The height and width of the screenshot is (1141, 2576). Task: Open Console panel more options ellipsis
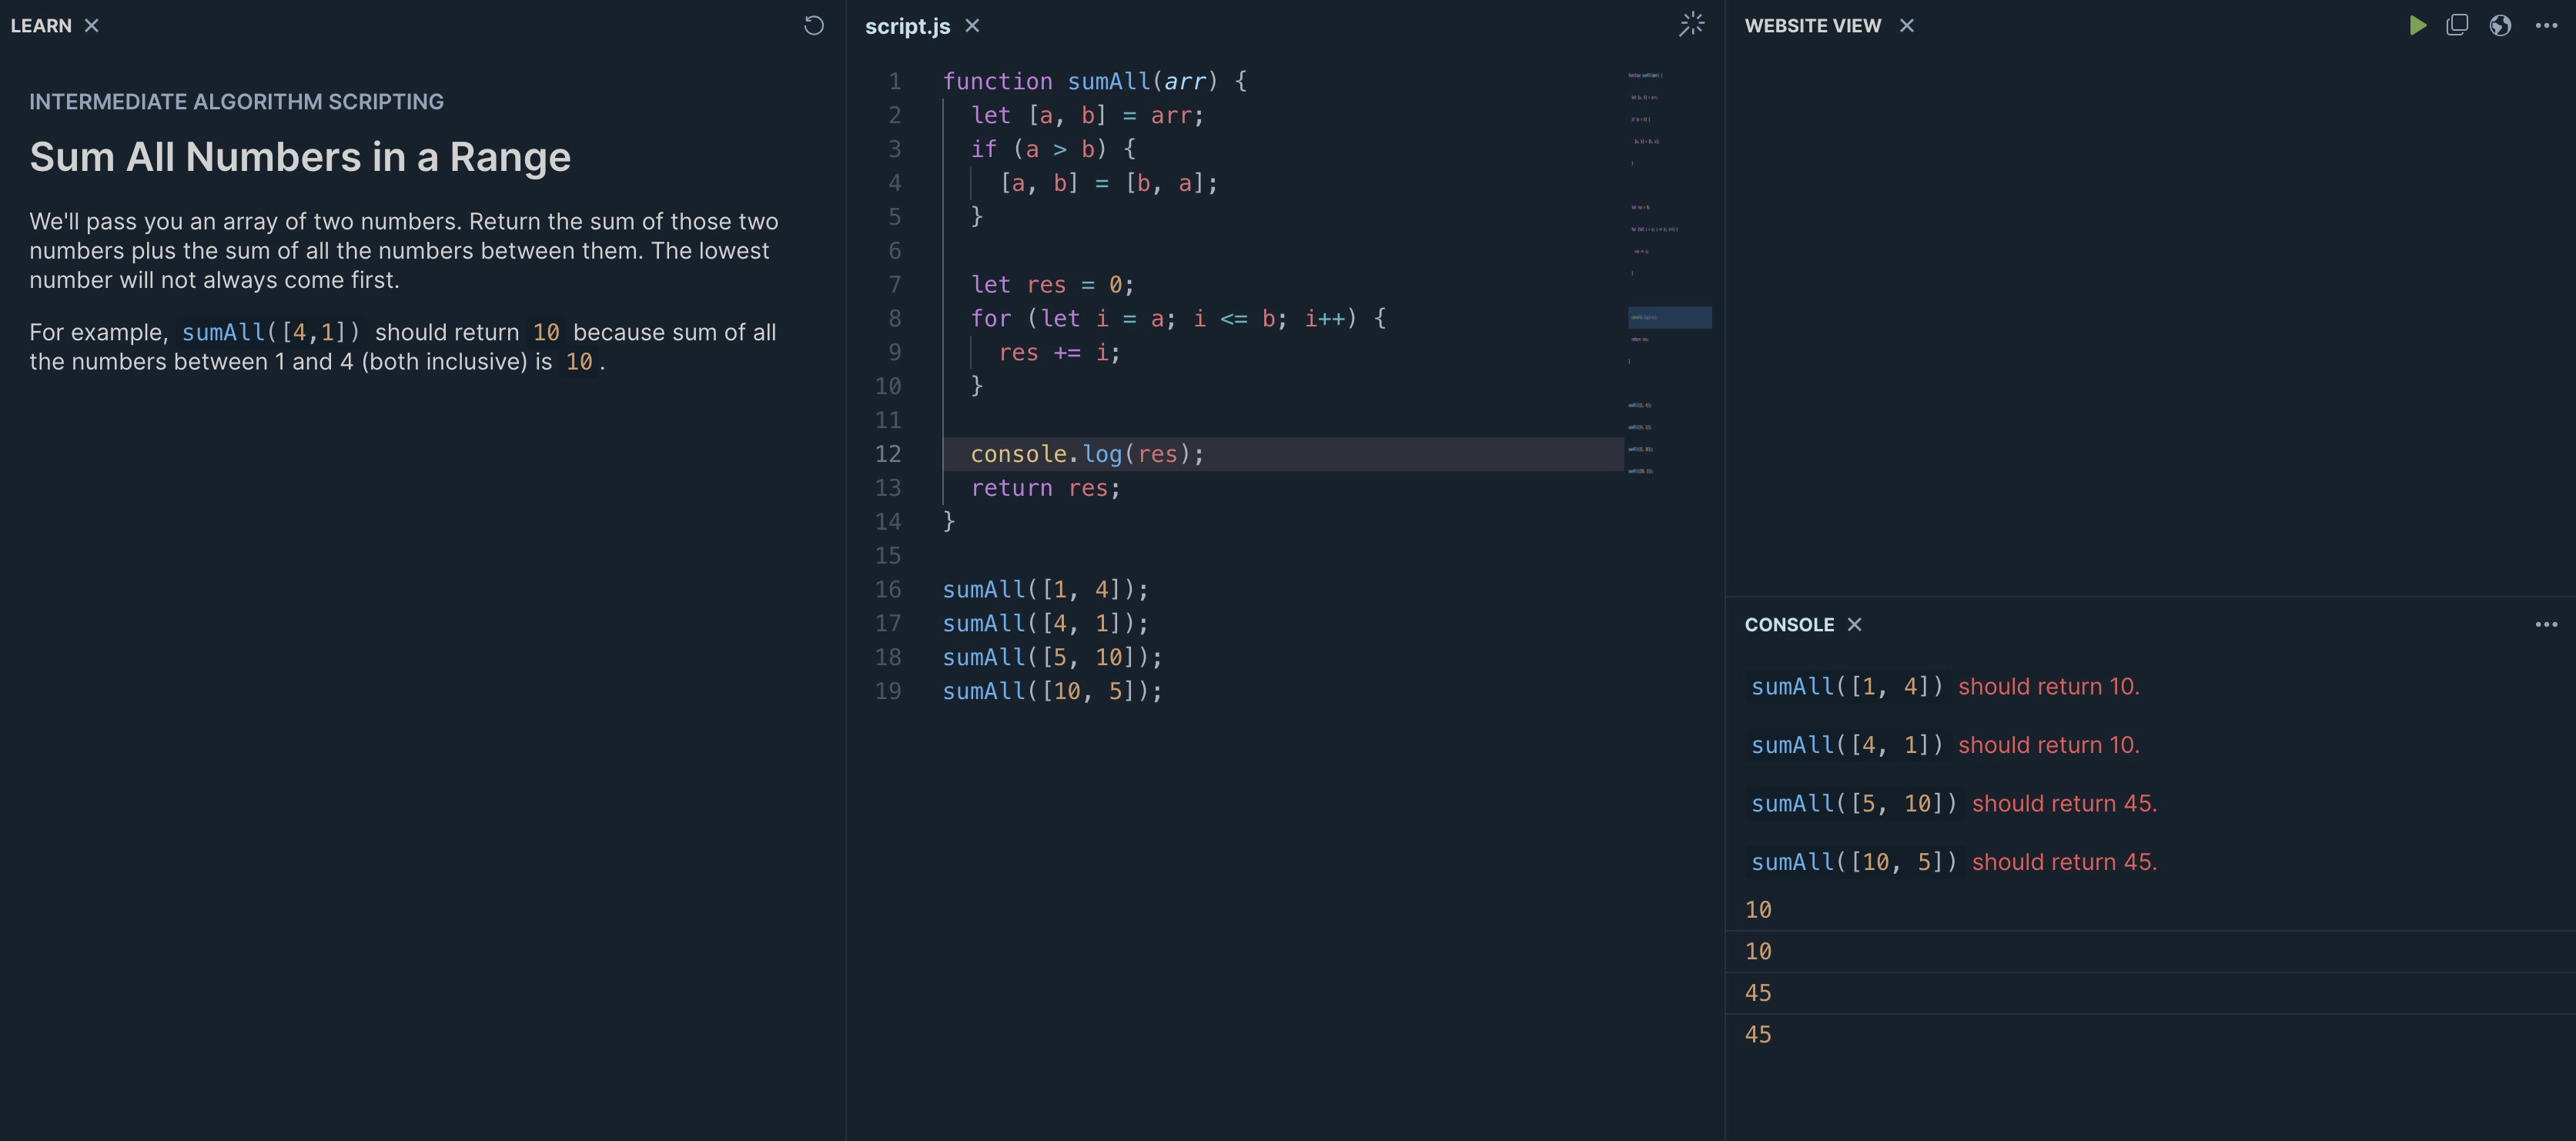(2546, 624)
